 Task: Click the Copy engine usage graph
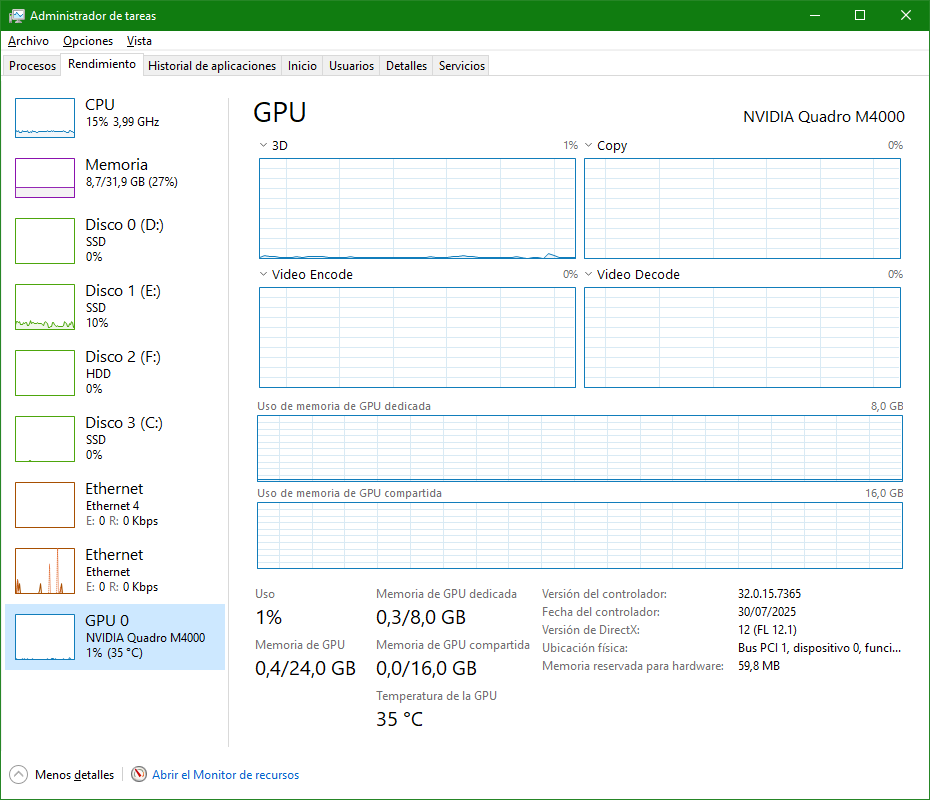click(742, 208)
